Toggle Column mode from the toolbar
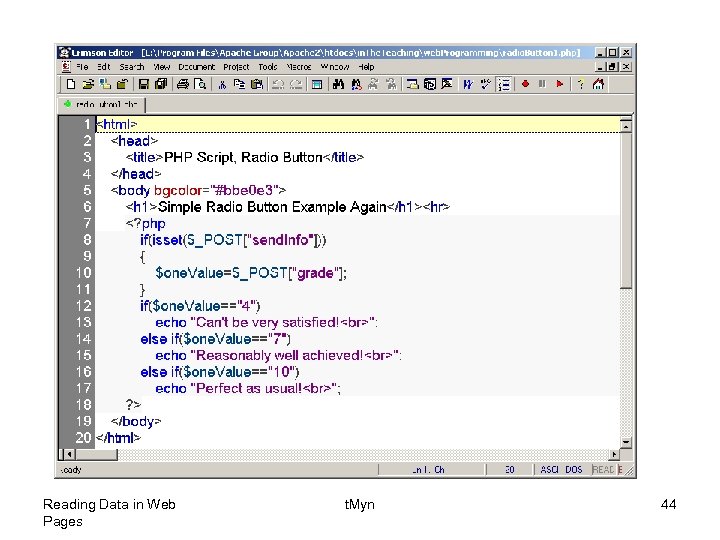Screen dimensions: 720x540 317,84
